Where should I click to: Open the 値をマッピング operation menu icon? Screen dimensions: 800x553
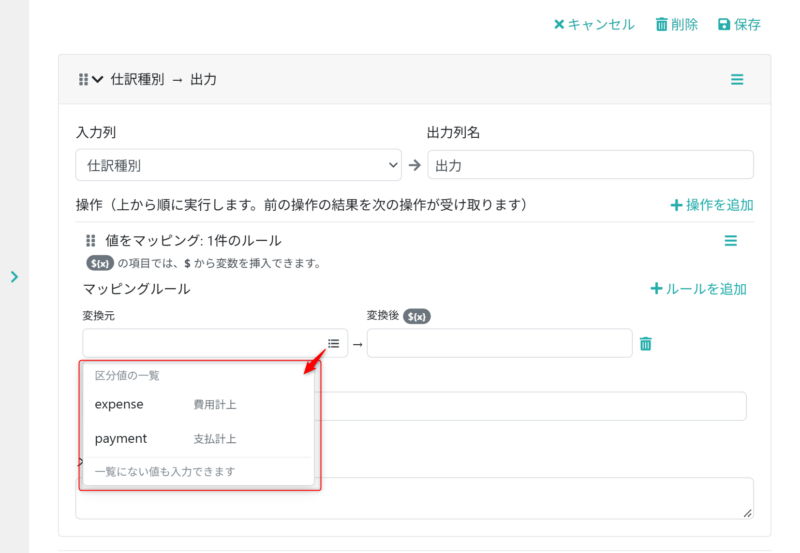(731, 241)
